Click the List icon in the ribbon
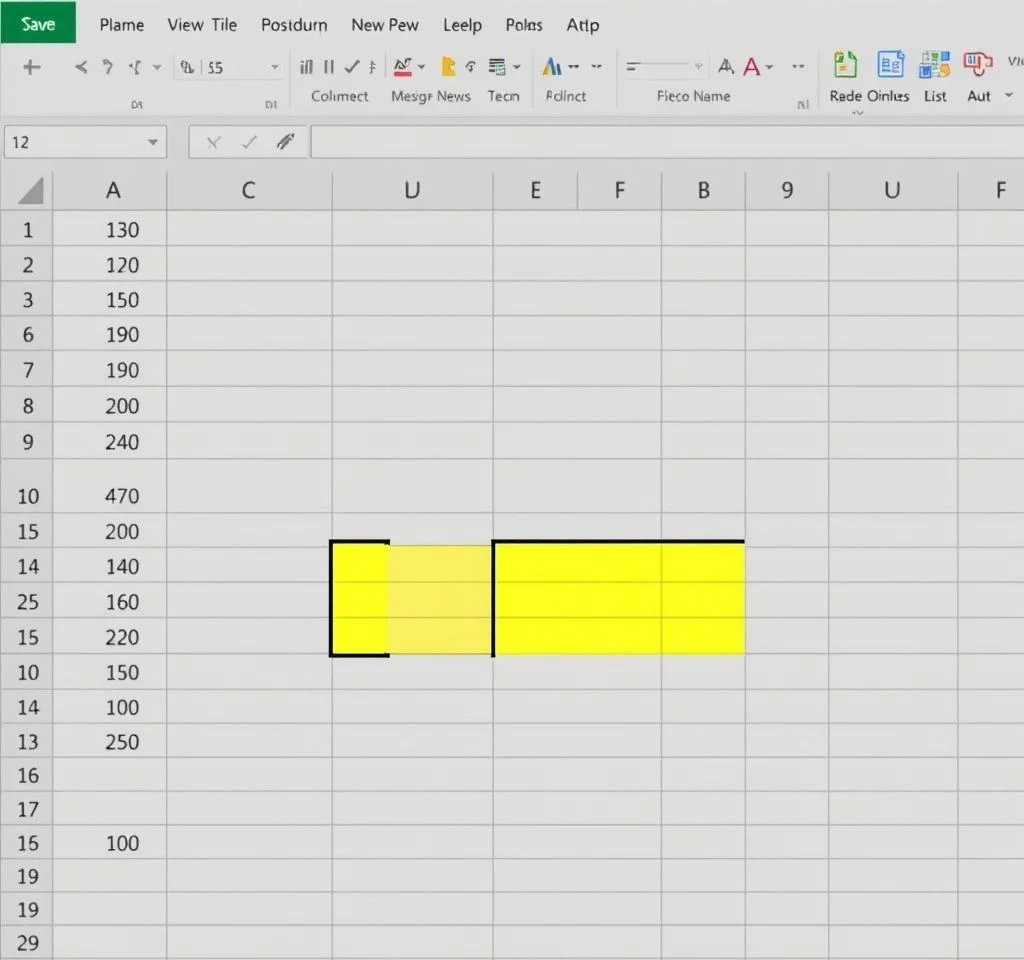The height and width of the screenshot is (960, 1024). 936,66
